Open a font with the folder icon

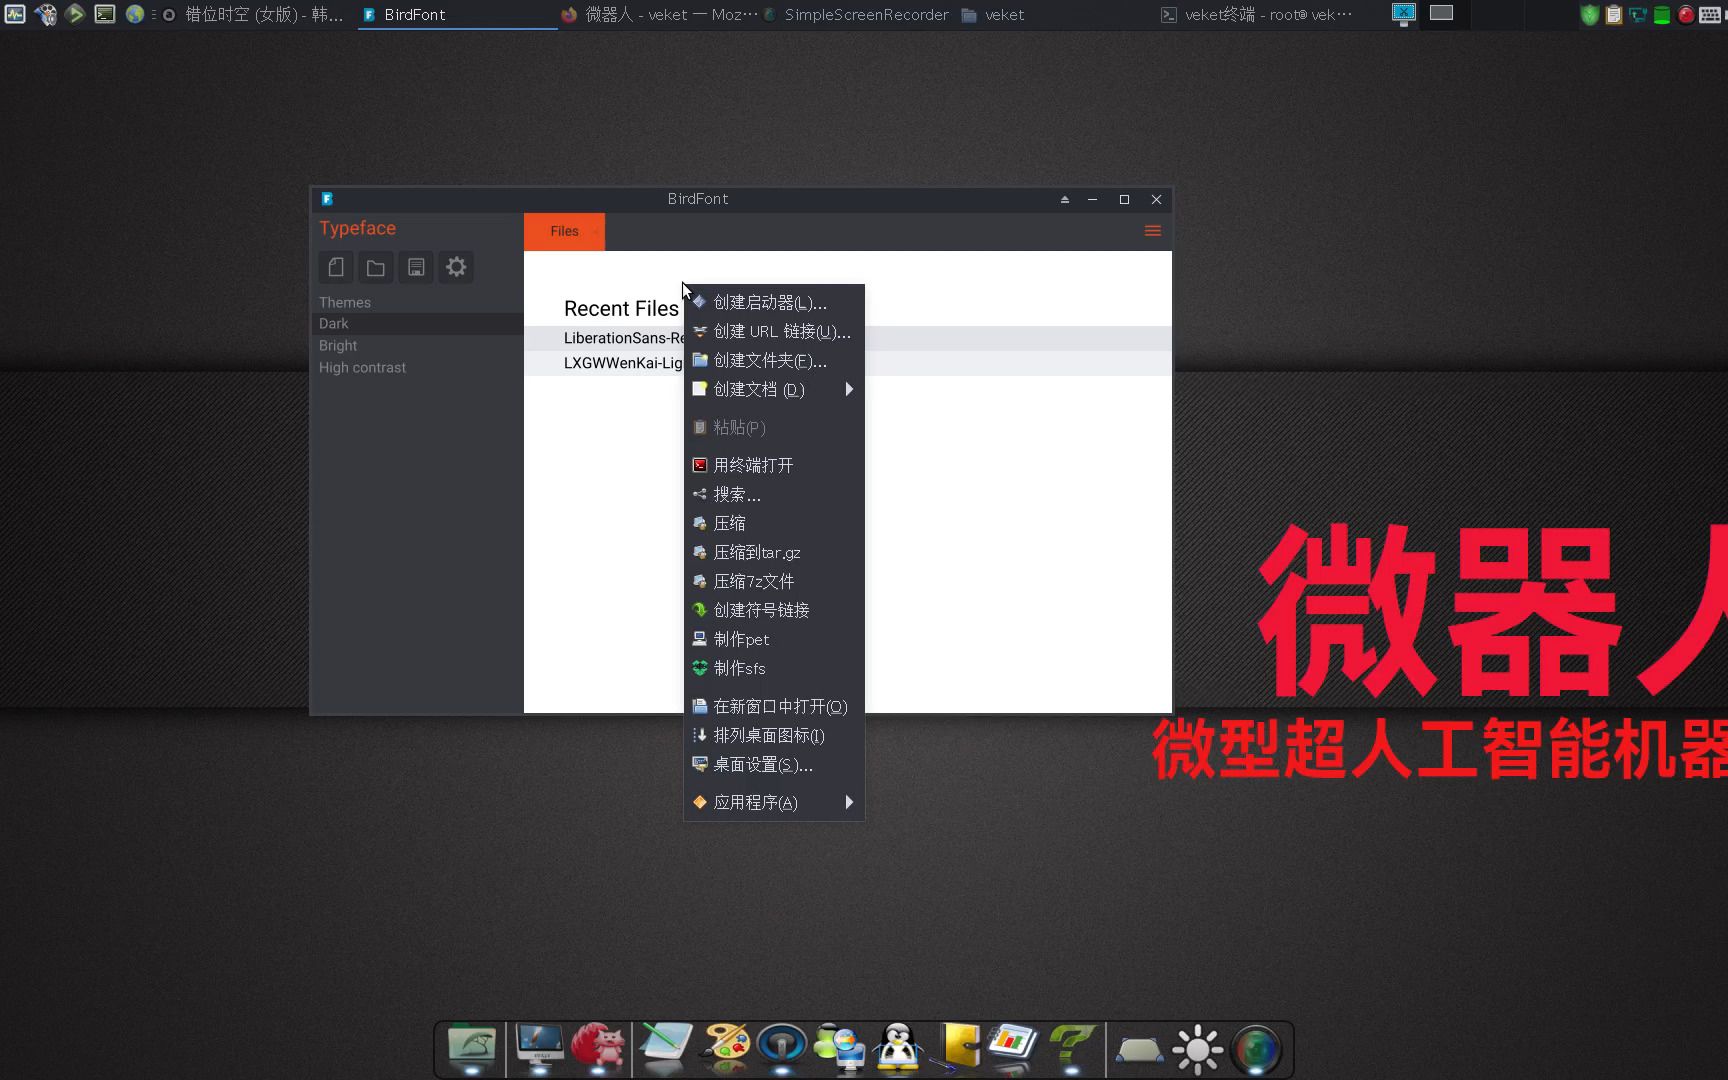[376, 267]
